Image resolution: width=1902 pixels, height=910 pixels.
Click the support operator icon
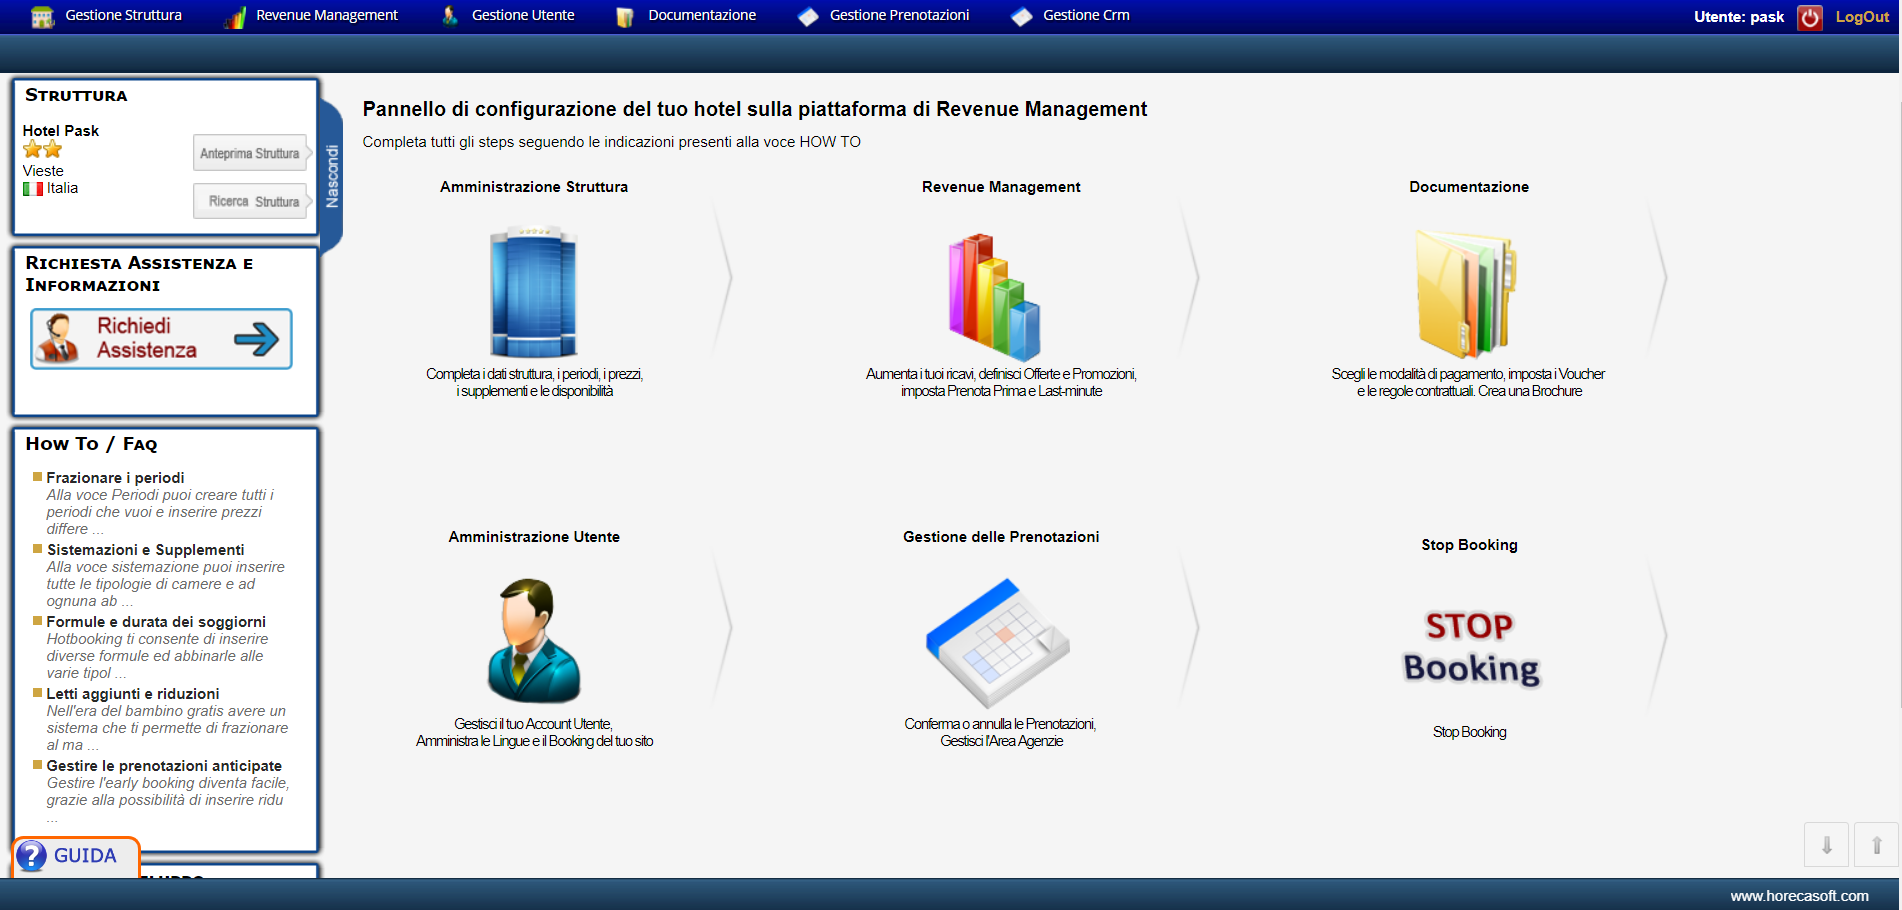(58, 338)
